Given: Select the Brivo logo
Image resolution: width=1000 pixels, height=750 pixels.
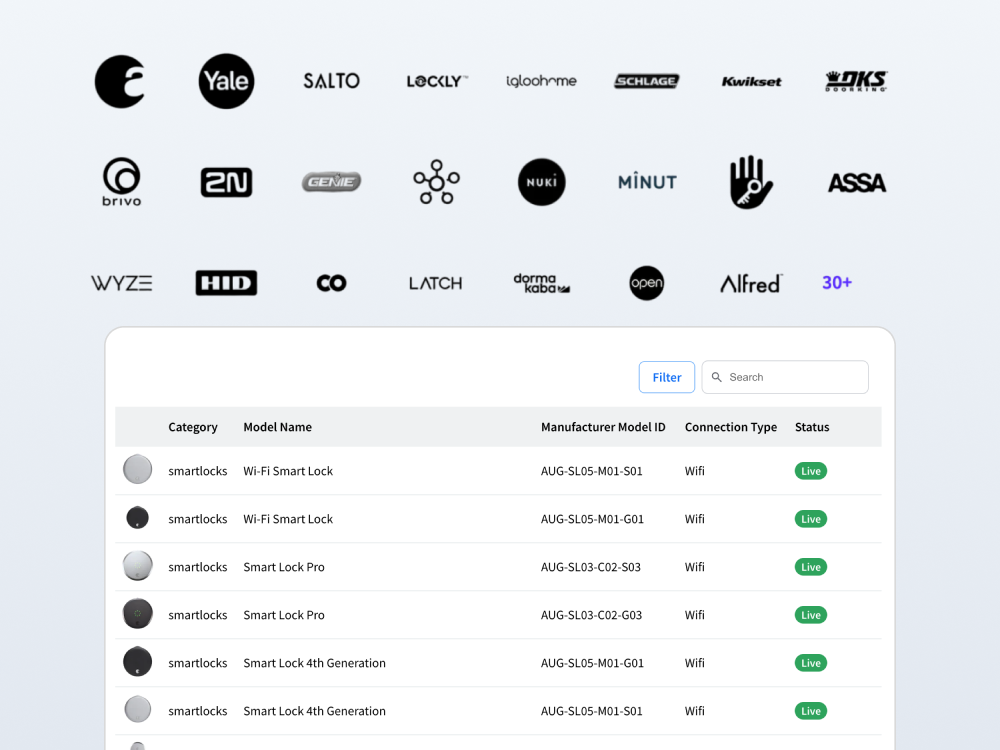Looking at the screenshot, I should tap(121, 182).
